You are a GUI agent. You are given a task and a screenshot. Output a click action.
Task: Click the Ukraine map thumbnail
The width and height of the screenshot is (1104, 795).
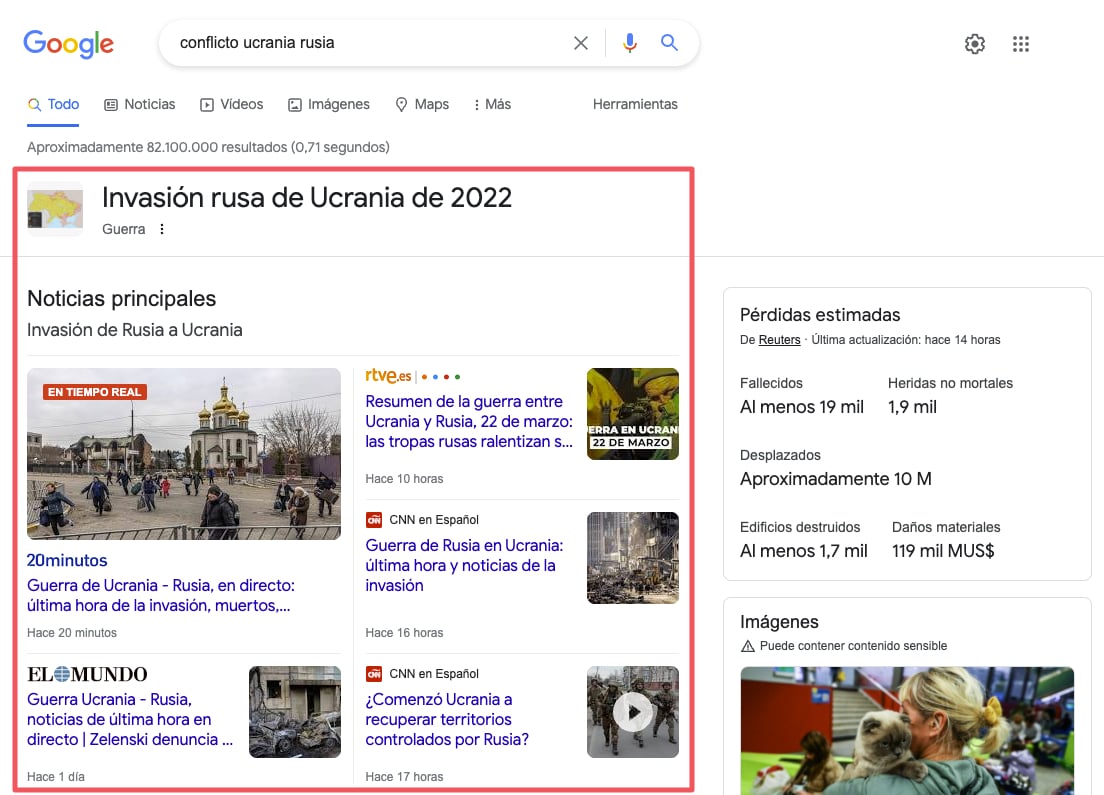point(55,209)
